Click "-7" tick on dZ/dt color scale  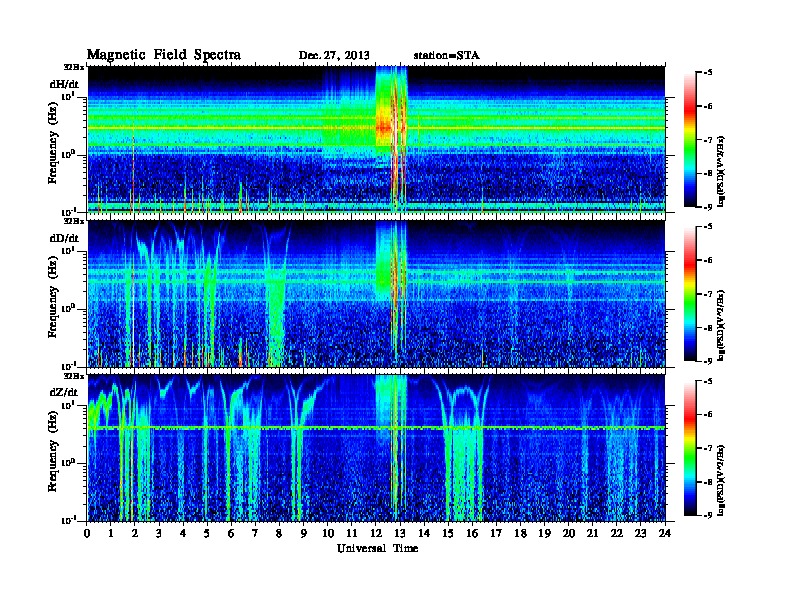point(707,448)
